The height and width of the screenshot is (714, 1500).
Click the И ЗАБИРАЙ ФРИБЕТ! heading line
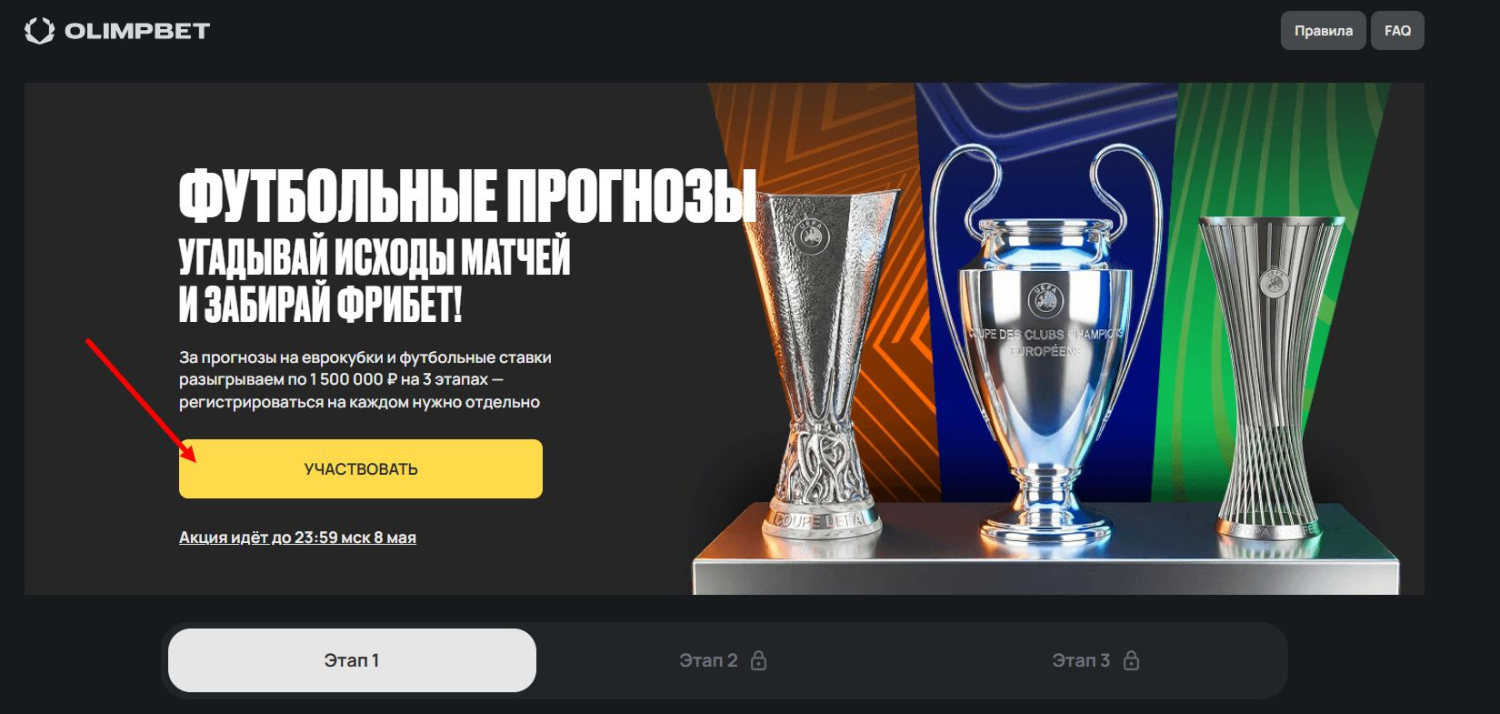click(x=320, y=306)
